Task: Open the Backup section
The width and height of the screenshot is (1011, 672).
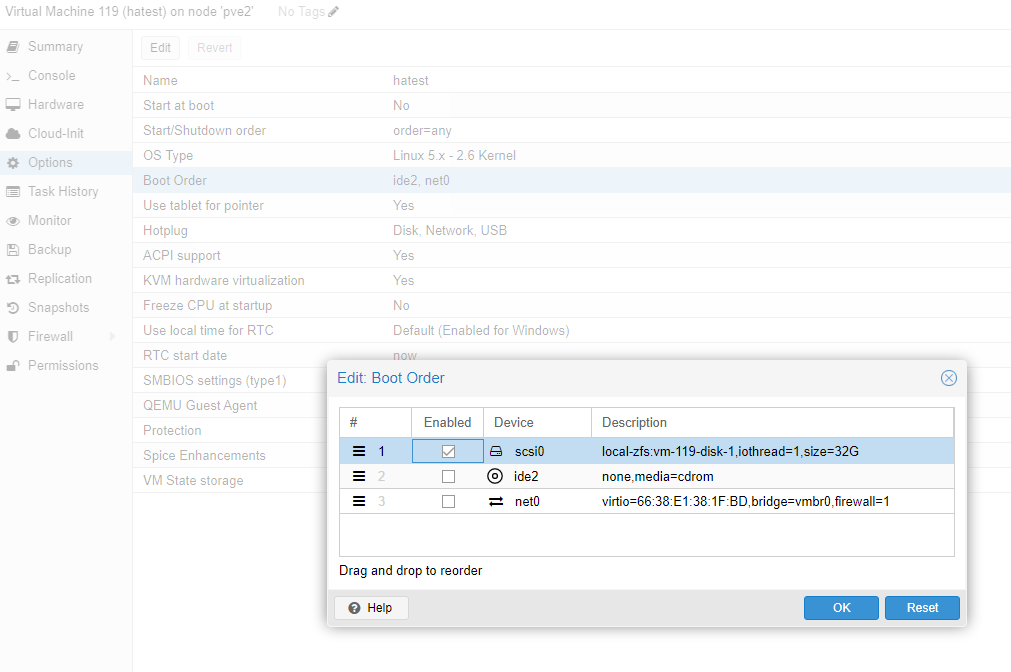Action: tap(66, 250)
